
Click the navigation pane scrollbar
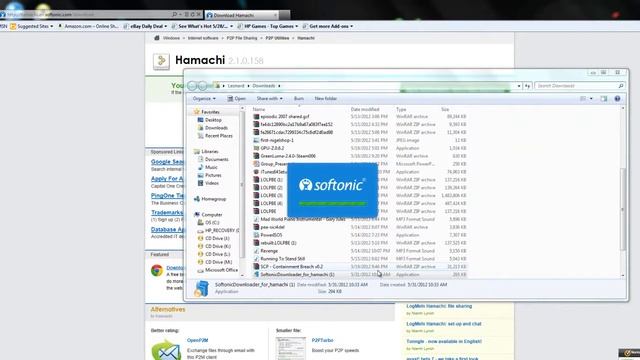pos(242,184)
